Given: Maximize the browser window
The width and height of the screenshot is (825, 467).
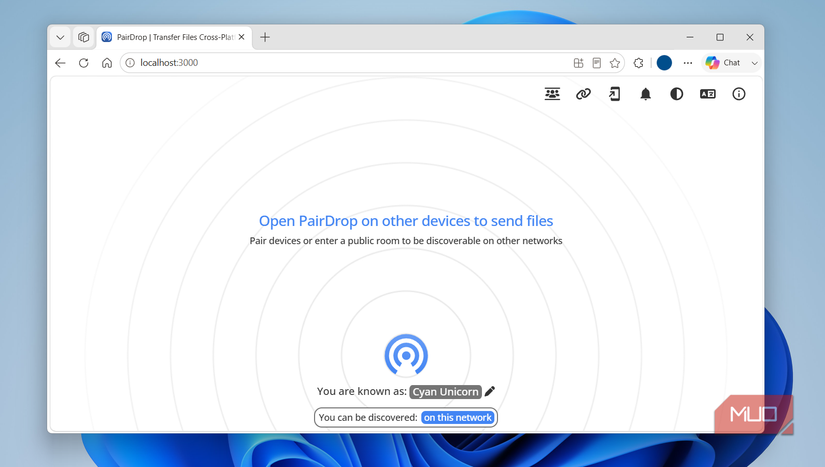Looking at the screenshot, I should tap(720, 37).
